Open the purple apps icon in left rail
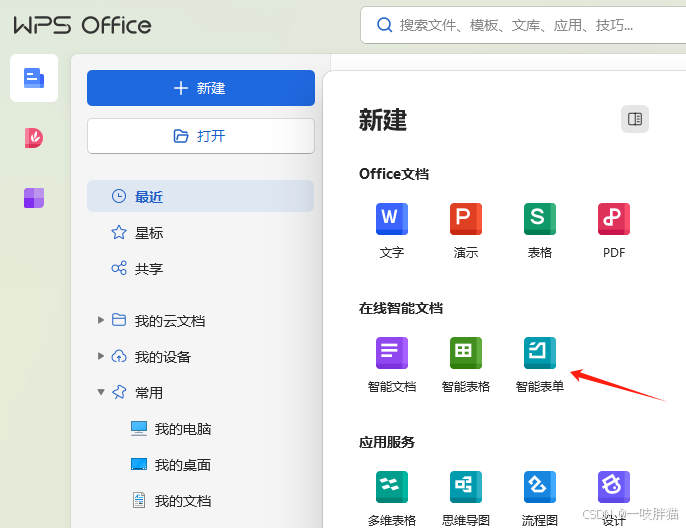Viewport: 686px width, 528px height. [x=34, y=198]
